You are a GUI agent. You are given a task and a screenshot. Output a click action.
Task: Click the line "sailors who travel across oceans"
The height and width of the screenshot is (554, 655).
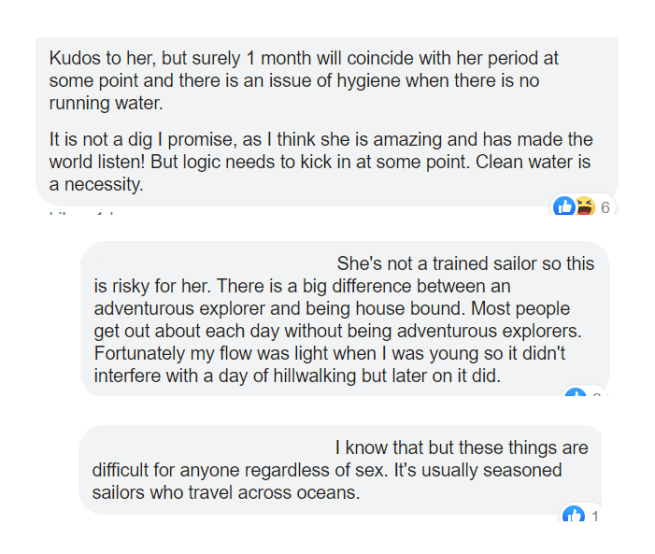(x=225, y=492)
